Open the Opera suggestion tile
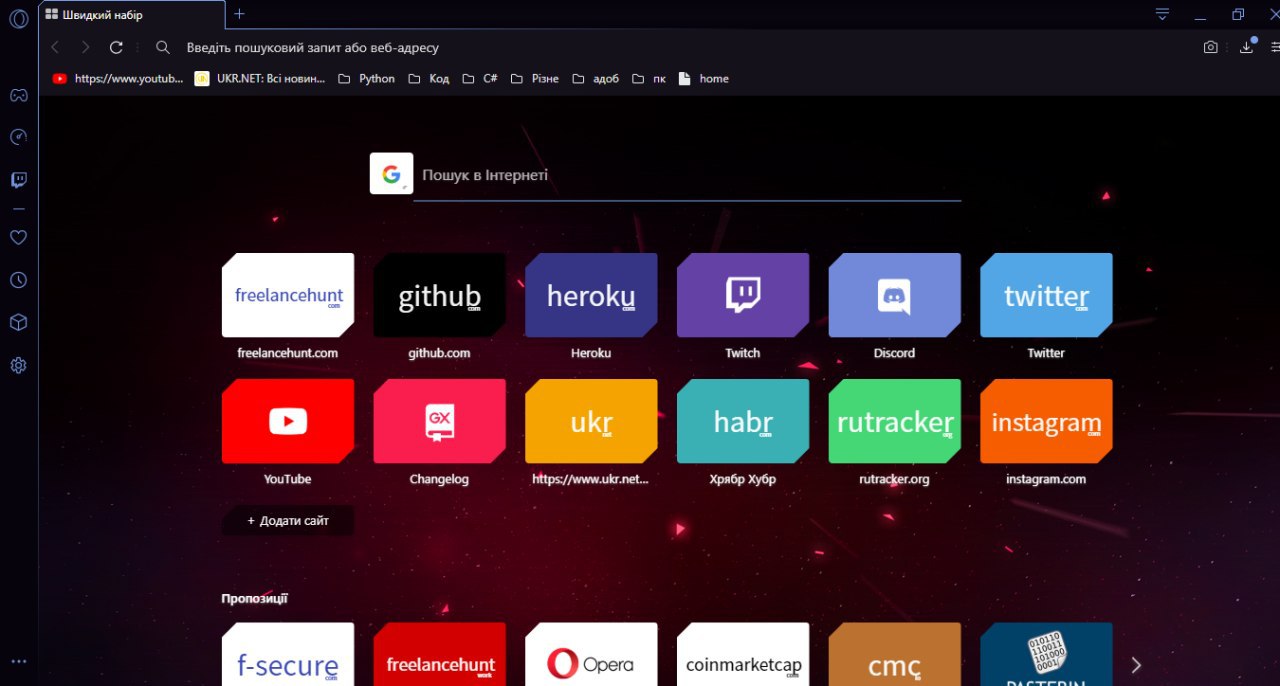Image resolution: width=1280 pixels, height=686 pixels. (x=591, y=655)
